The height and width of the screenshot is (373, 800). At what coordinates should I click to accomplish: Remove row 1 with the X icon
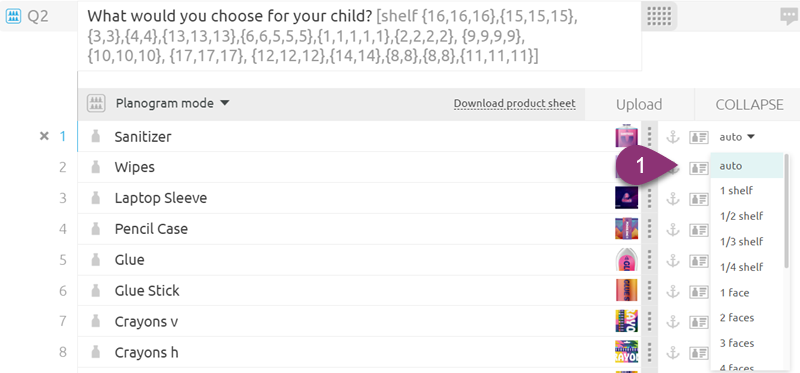[44, 136]
